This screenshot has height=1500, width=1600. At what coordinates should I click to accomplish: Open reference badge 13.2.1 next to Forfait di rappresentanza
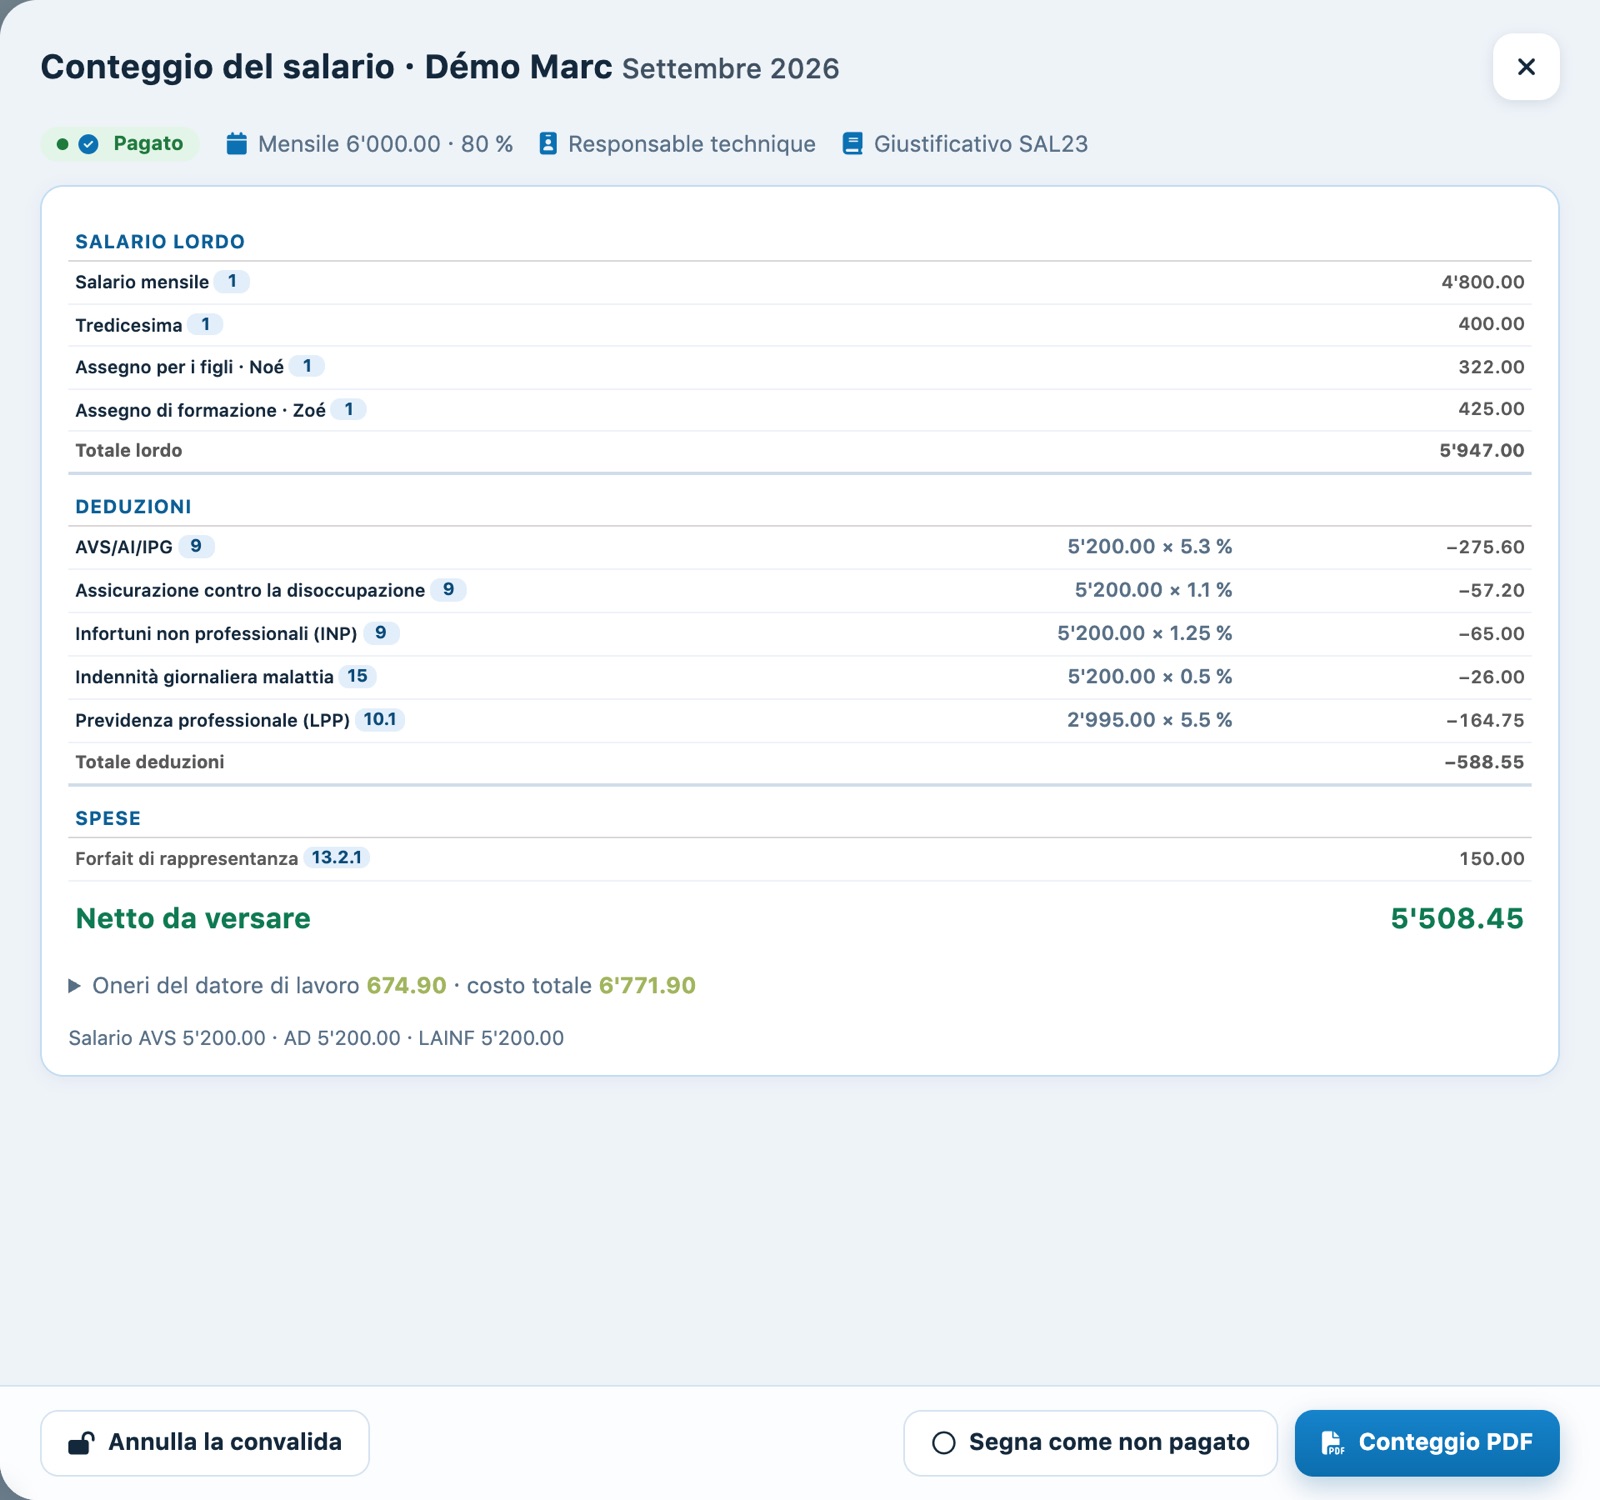337,857
